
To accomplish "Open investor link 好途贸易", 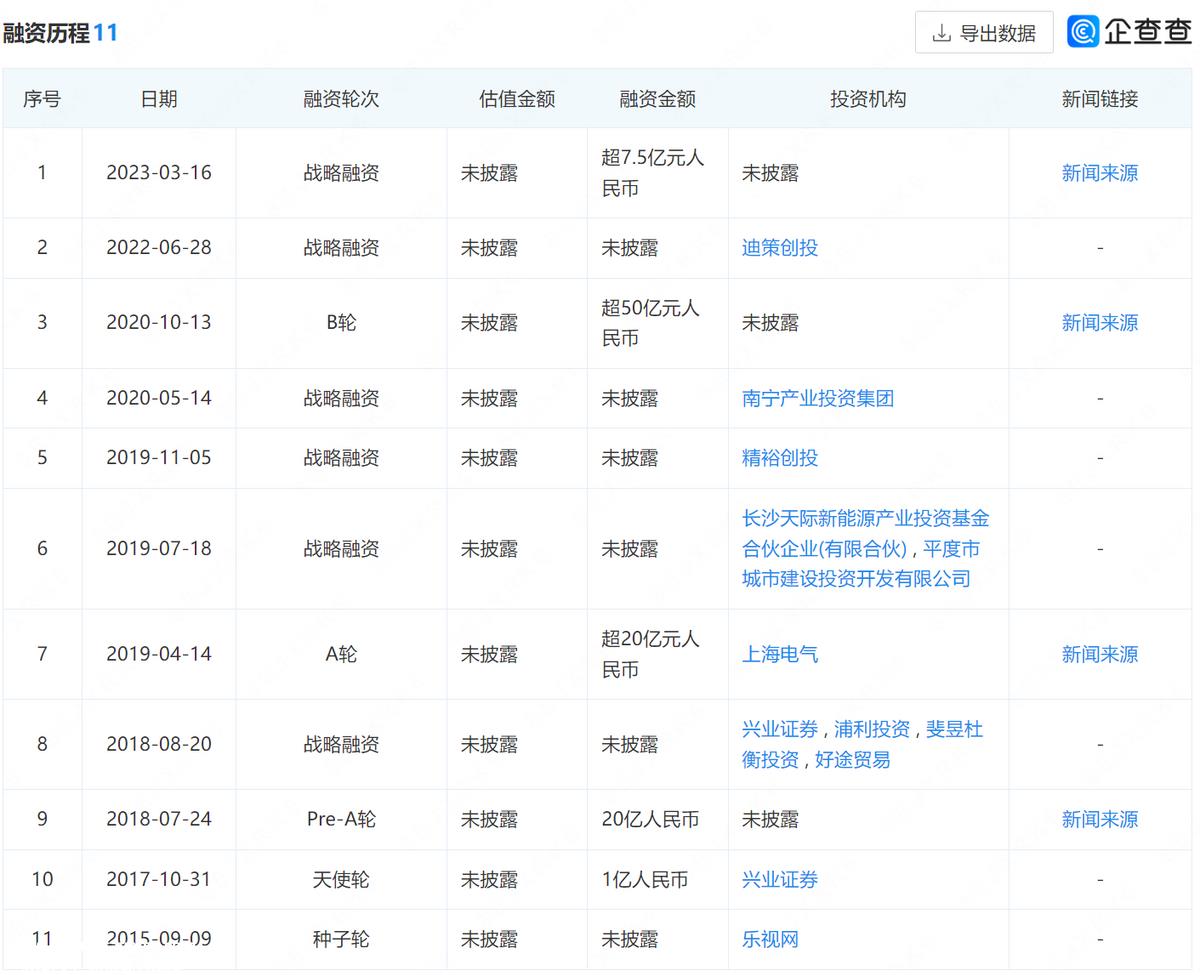I will (x=852, y=759).
